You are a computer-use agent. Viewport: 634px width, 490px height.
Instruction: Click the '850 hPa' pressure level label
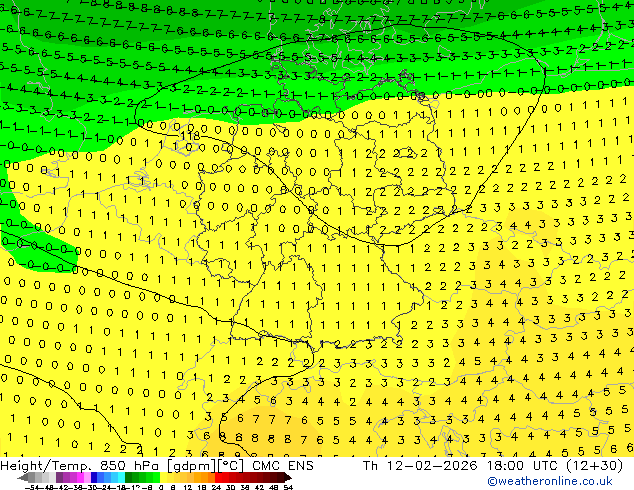click(131, 466)
